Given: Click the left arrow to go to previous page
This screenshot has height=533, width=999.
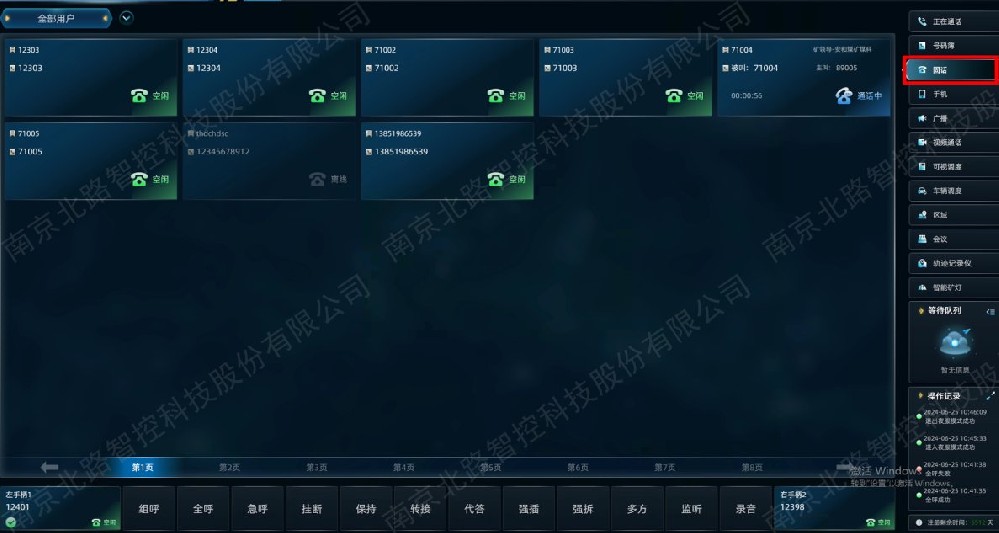Looking at the screenshot, I should coord(50,467).
